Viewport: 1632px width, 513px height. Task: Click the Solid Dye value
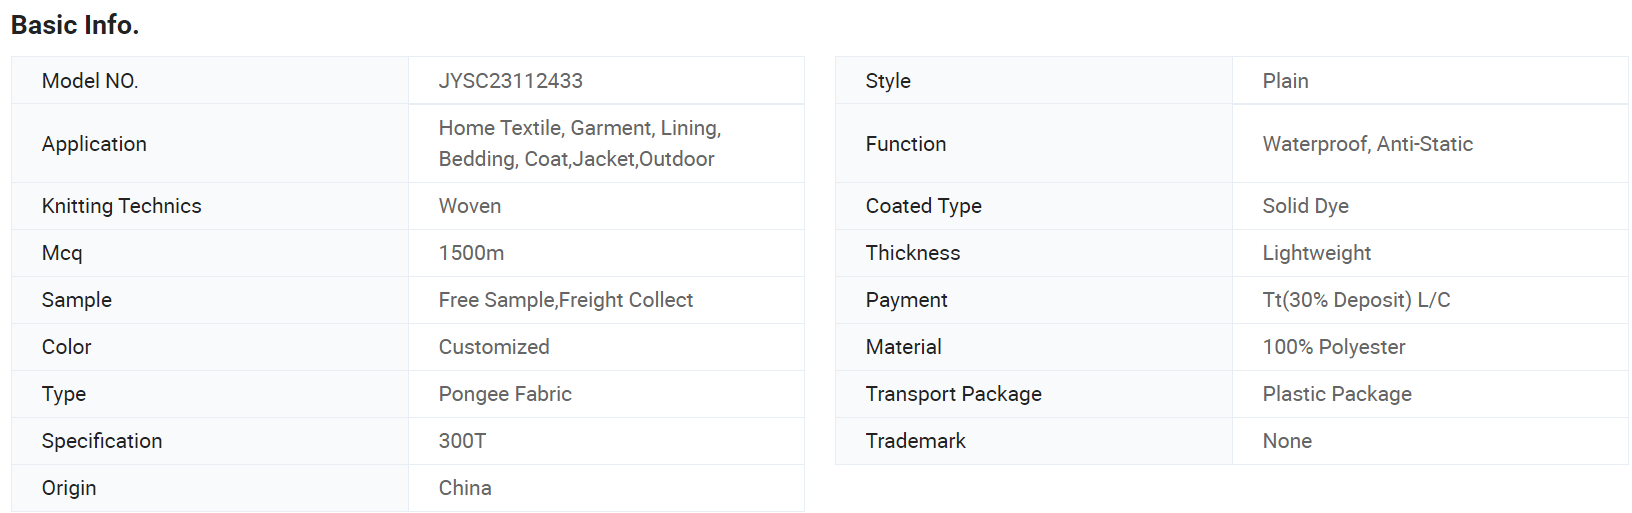[x=1305, y=206]
